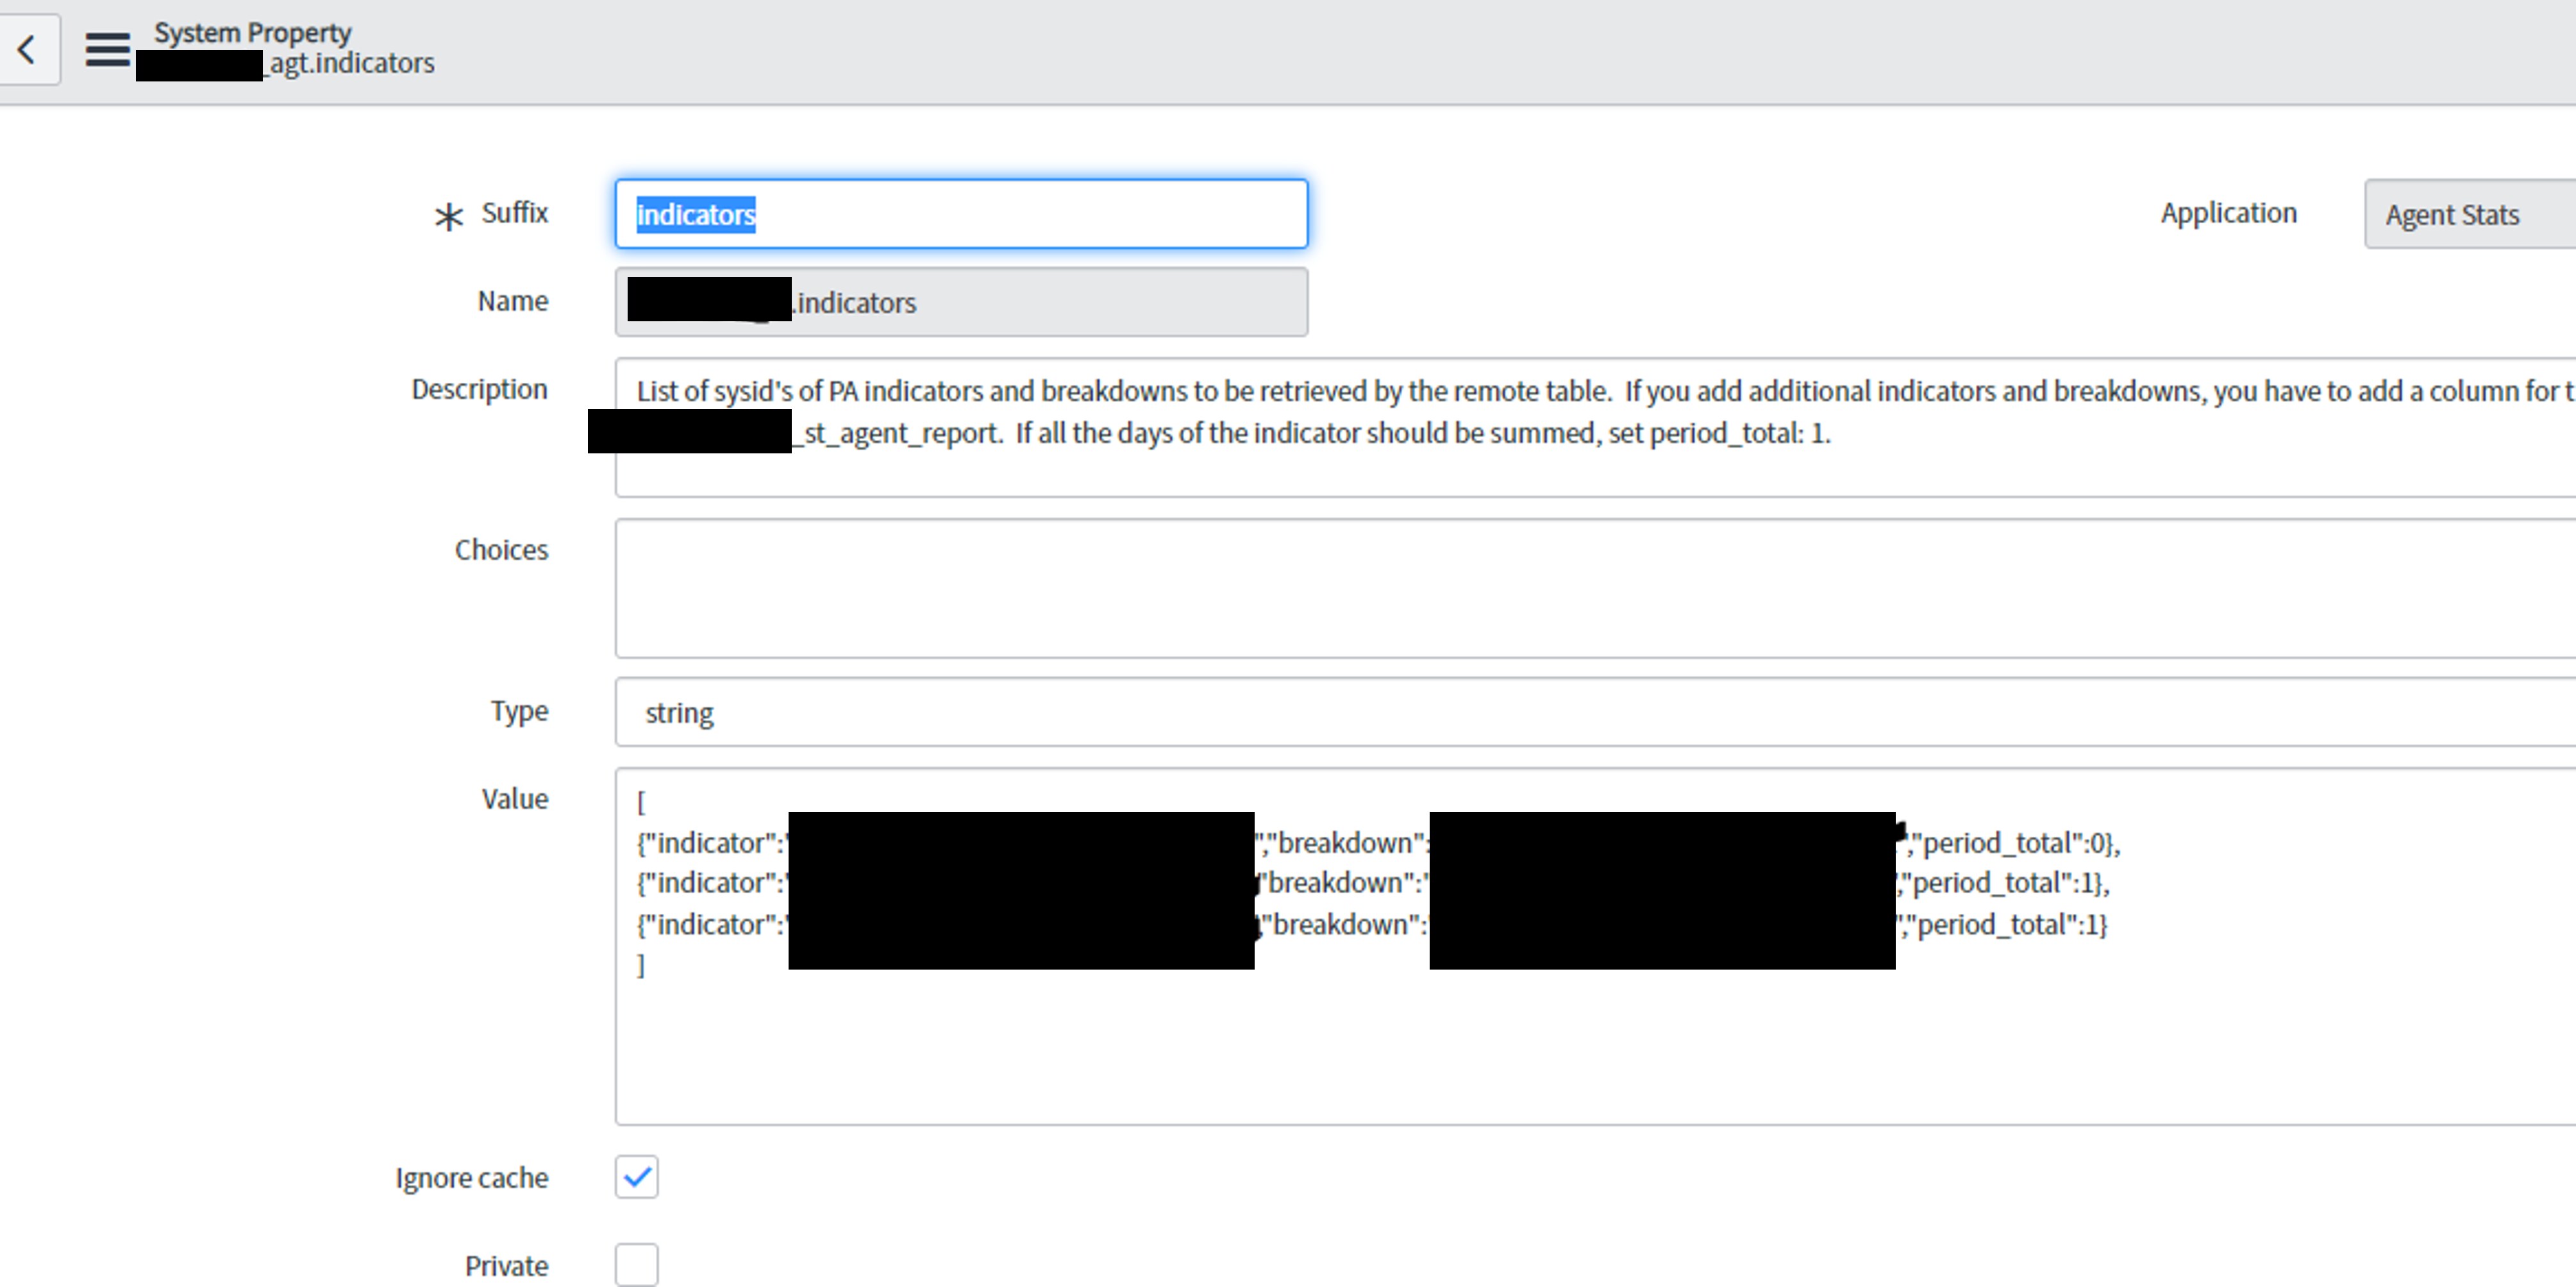Click the Ignore cache label
This screenshot has width=2576, height=1287.
(x=471, y=1178)
